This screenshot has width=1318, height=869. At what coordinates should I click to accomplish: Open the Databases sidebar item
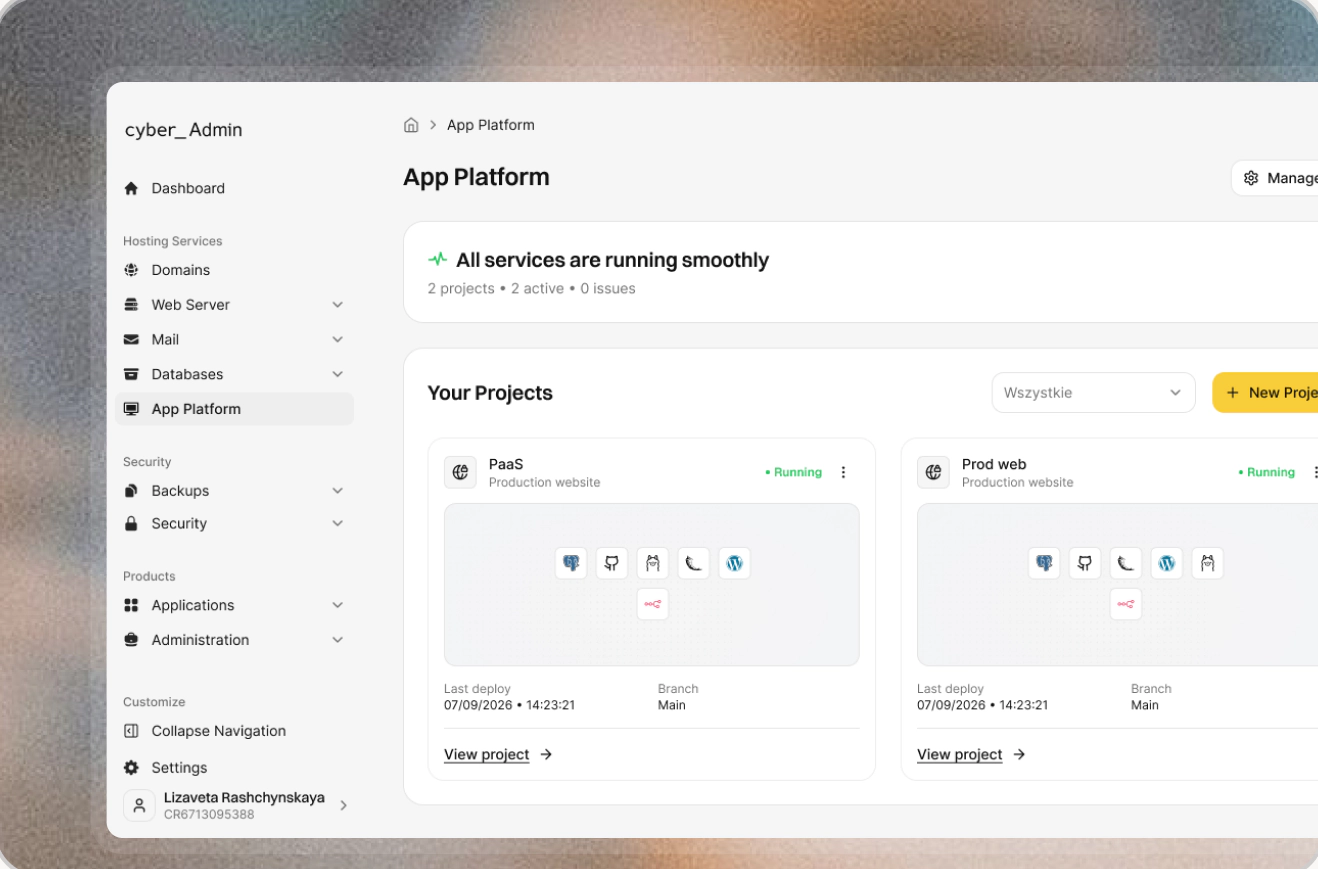coord(234,374)
